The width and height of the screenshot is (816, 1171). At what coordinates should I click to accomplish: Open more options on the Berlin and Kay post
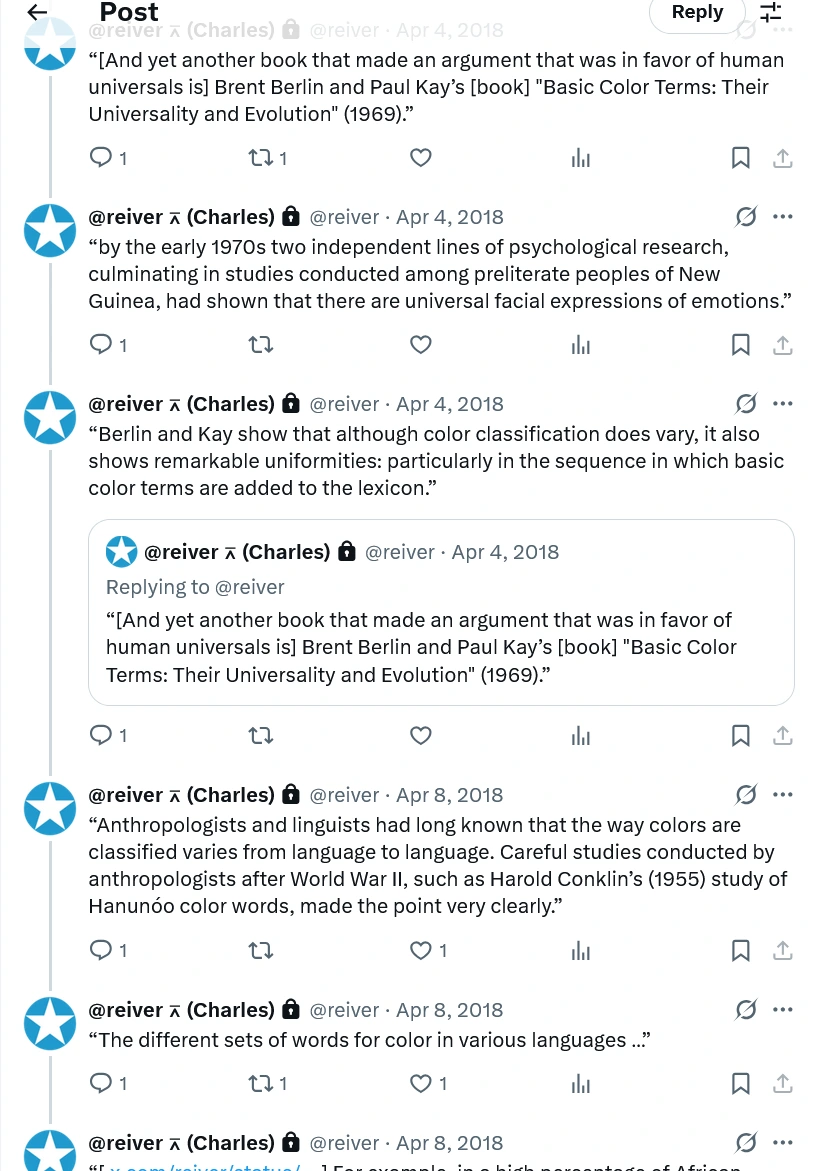[783, 404]
